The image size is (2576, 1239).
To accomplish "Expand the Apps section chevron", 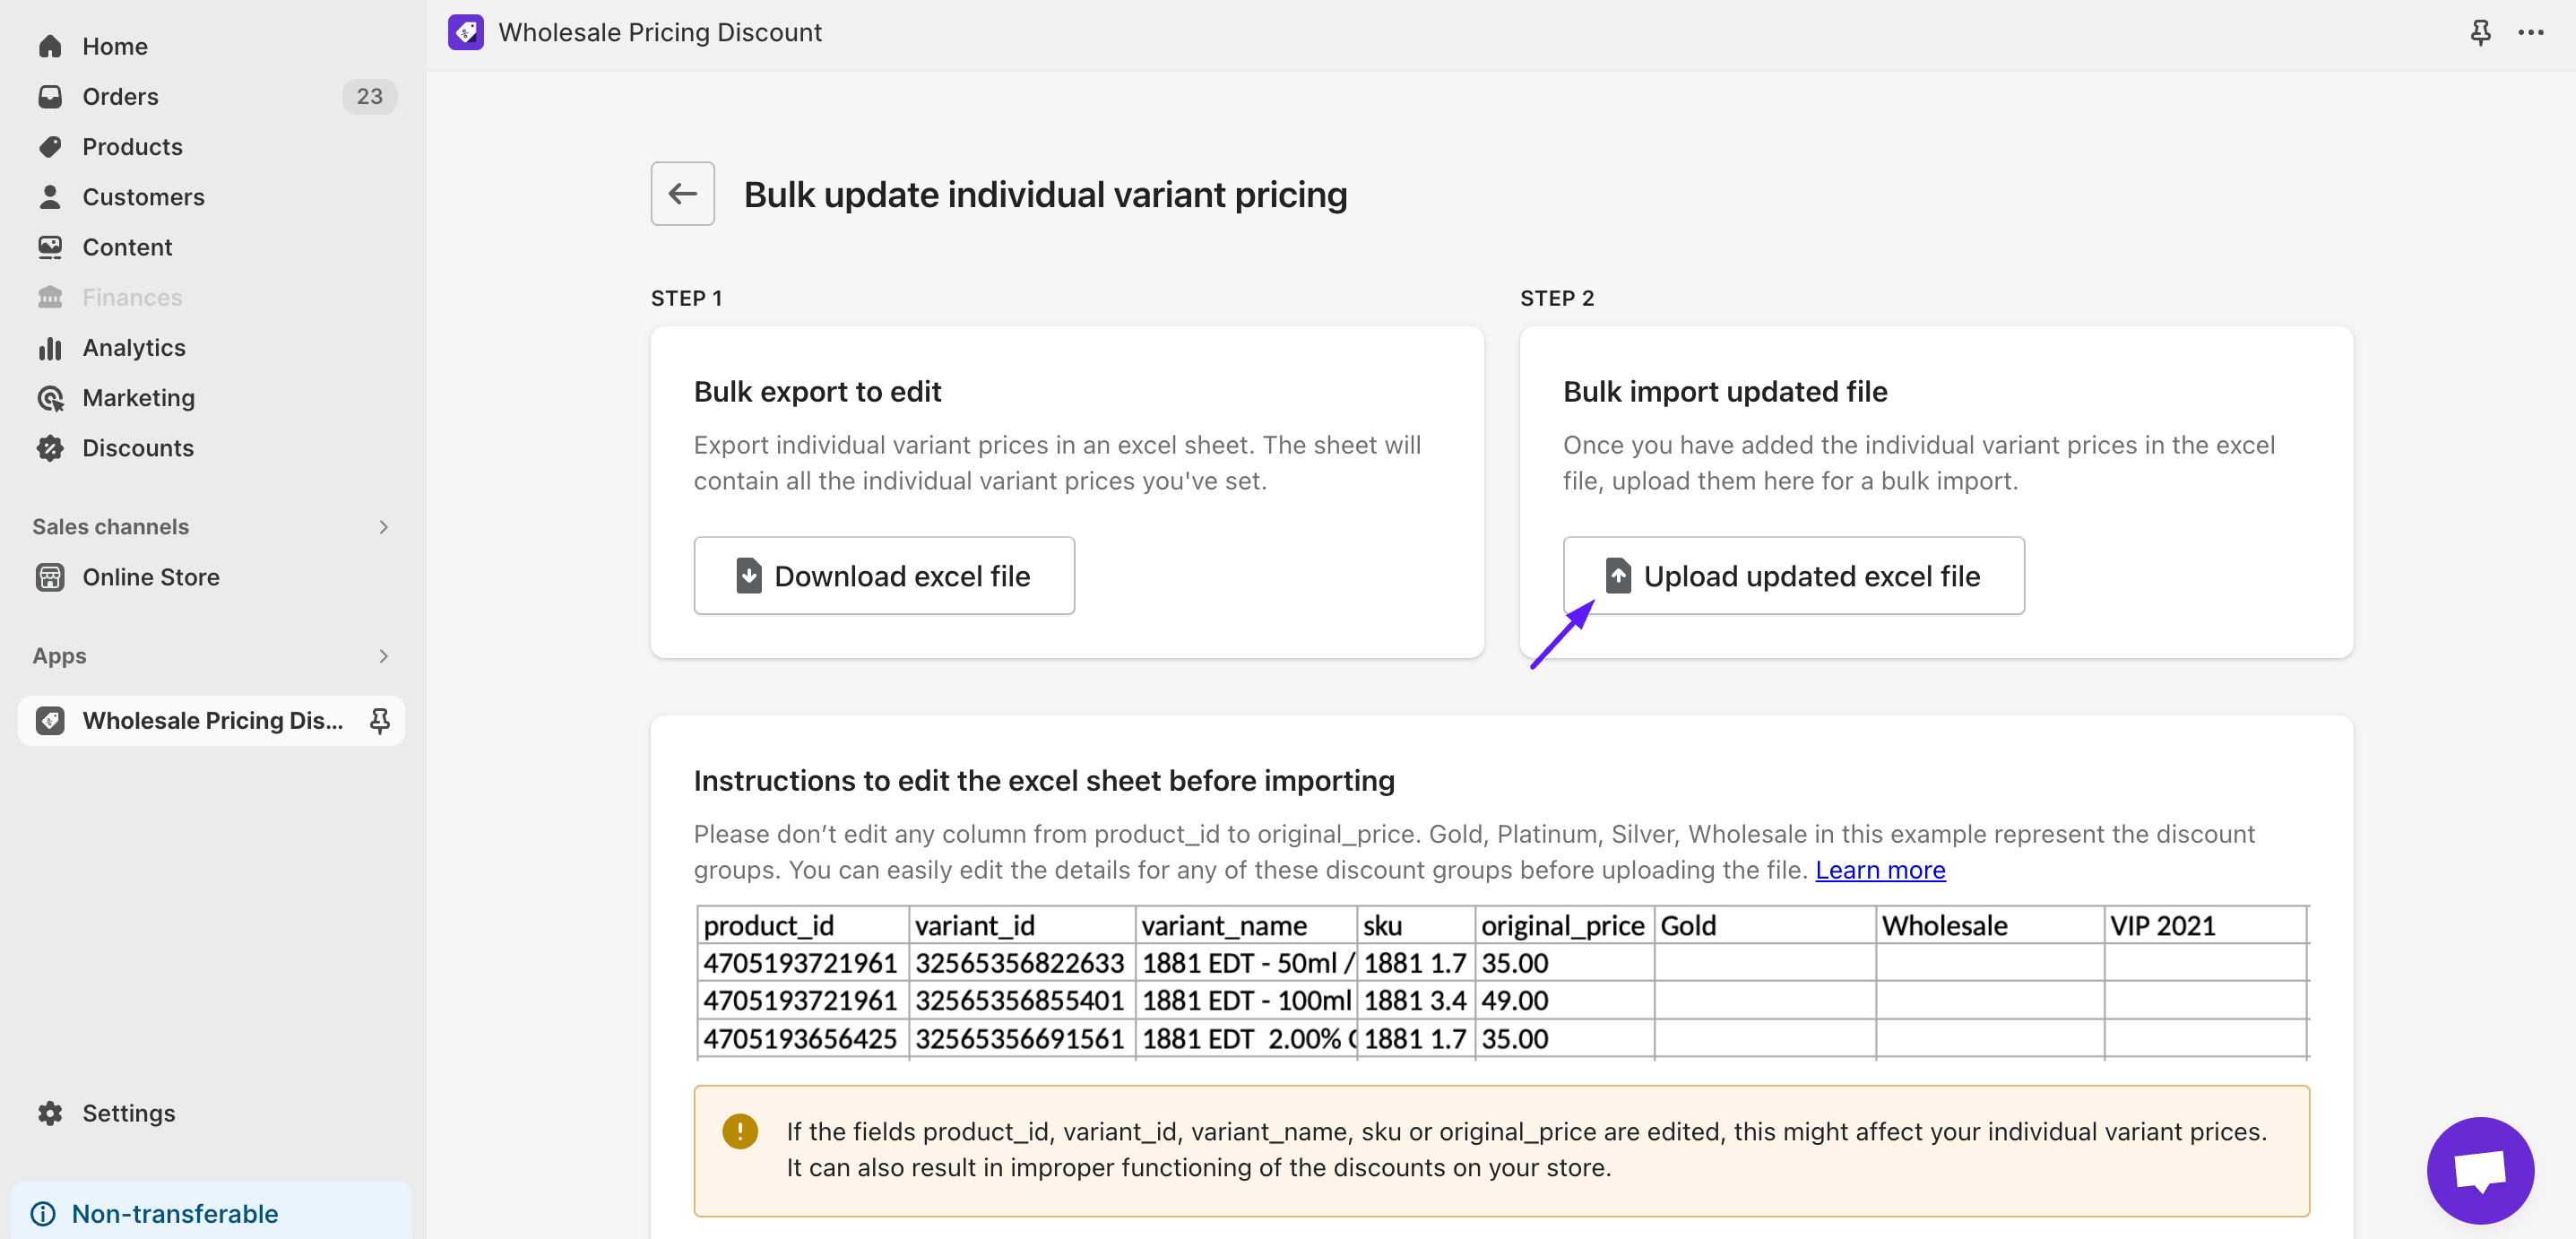I will (383, 655).
